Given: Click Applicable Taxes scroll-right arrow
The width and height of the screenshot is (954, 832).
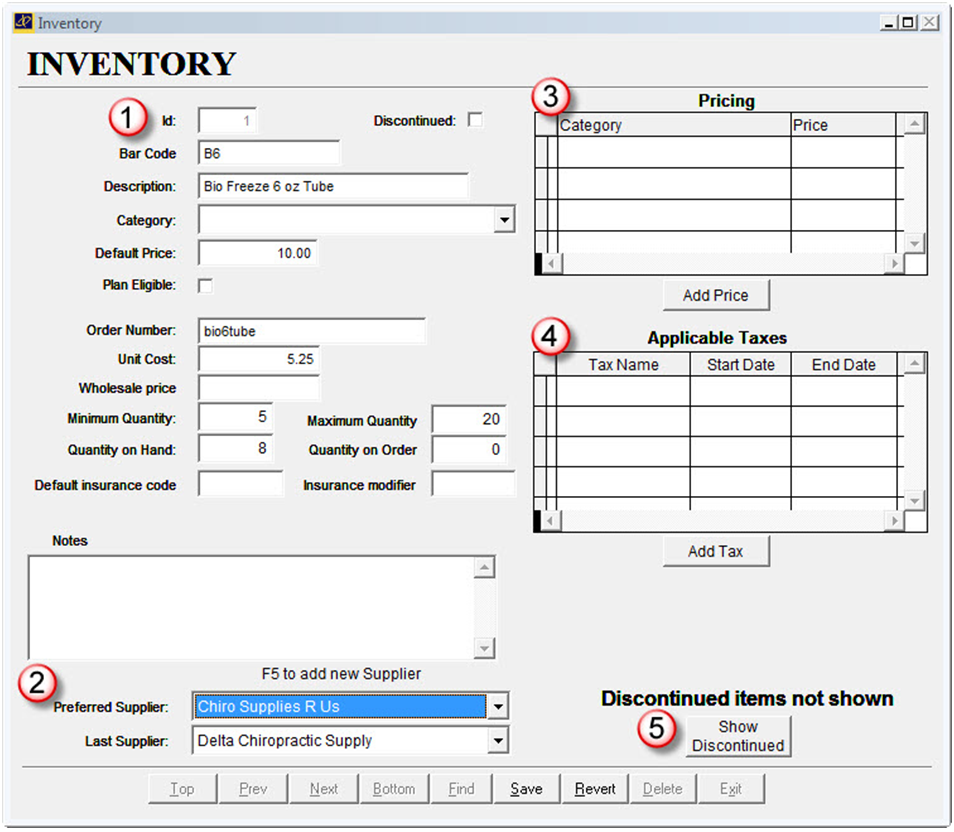Looking at the screenshot, I should click(894, 521).
